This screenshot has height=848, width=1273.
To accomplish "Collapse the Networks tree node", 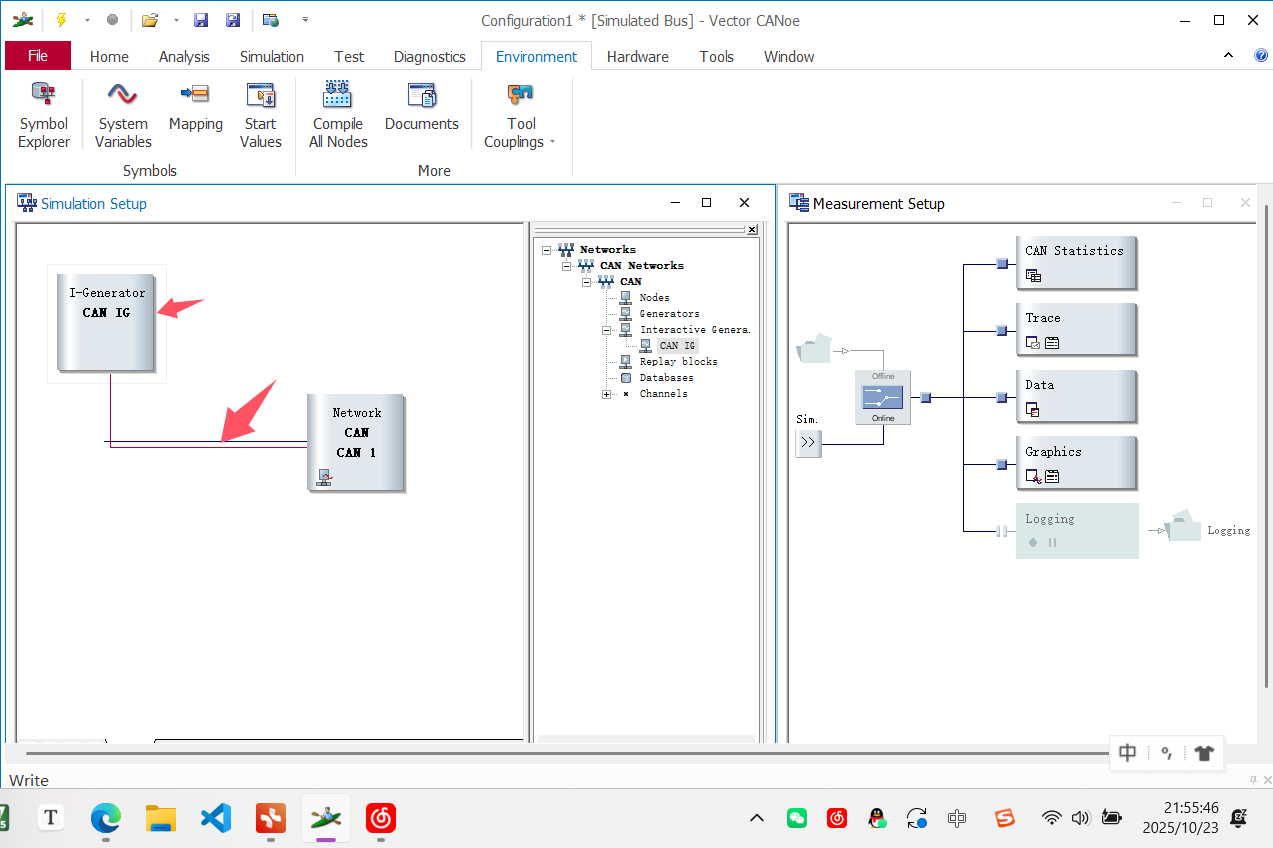I will pyautogui.click(x=547, y=250).
